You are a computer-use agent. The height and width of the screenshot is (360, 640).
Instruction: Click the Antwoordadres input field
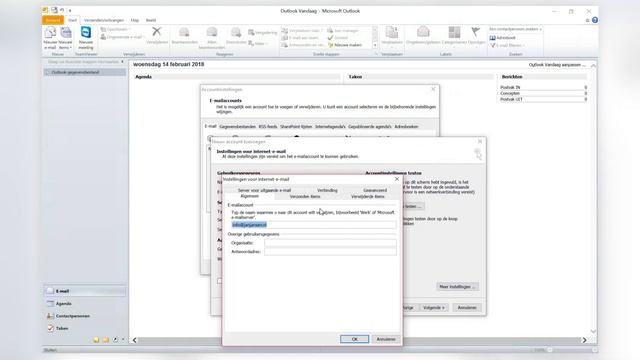(x=330, y=252)
